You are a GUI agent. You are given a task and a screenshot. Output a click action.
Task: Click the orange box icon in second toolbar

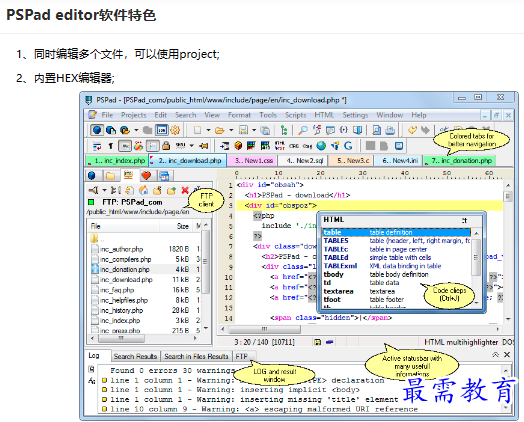238,146
